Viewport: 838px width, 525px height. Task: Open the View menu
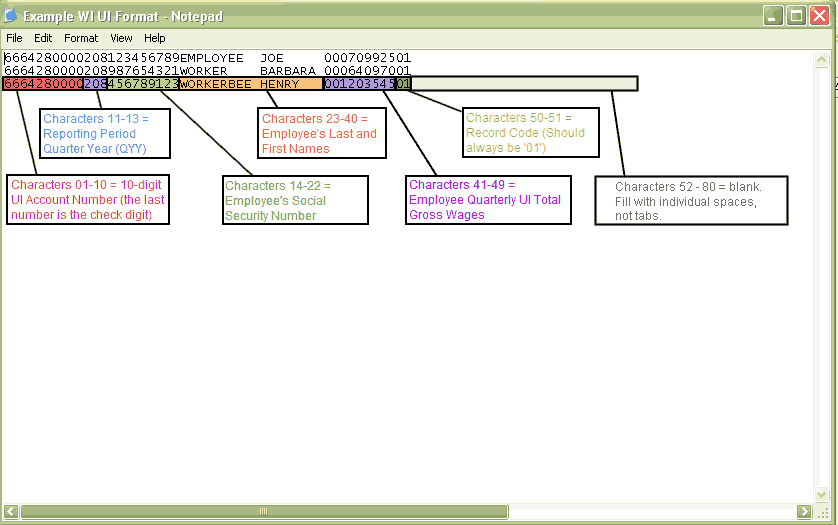pos(121,38)
